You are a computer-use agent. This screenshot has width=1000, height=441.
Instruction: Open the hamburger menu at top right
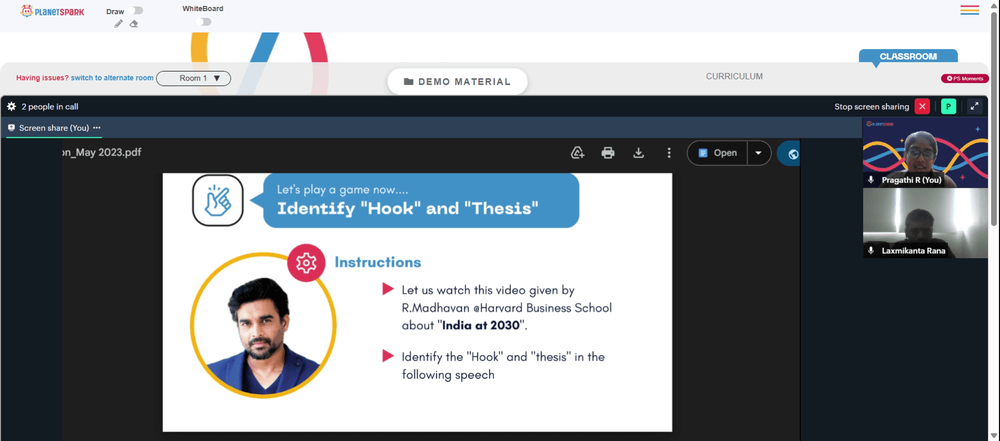point(969,10)
